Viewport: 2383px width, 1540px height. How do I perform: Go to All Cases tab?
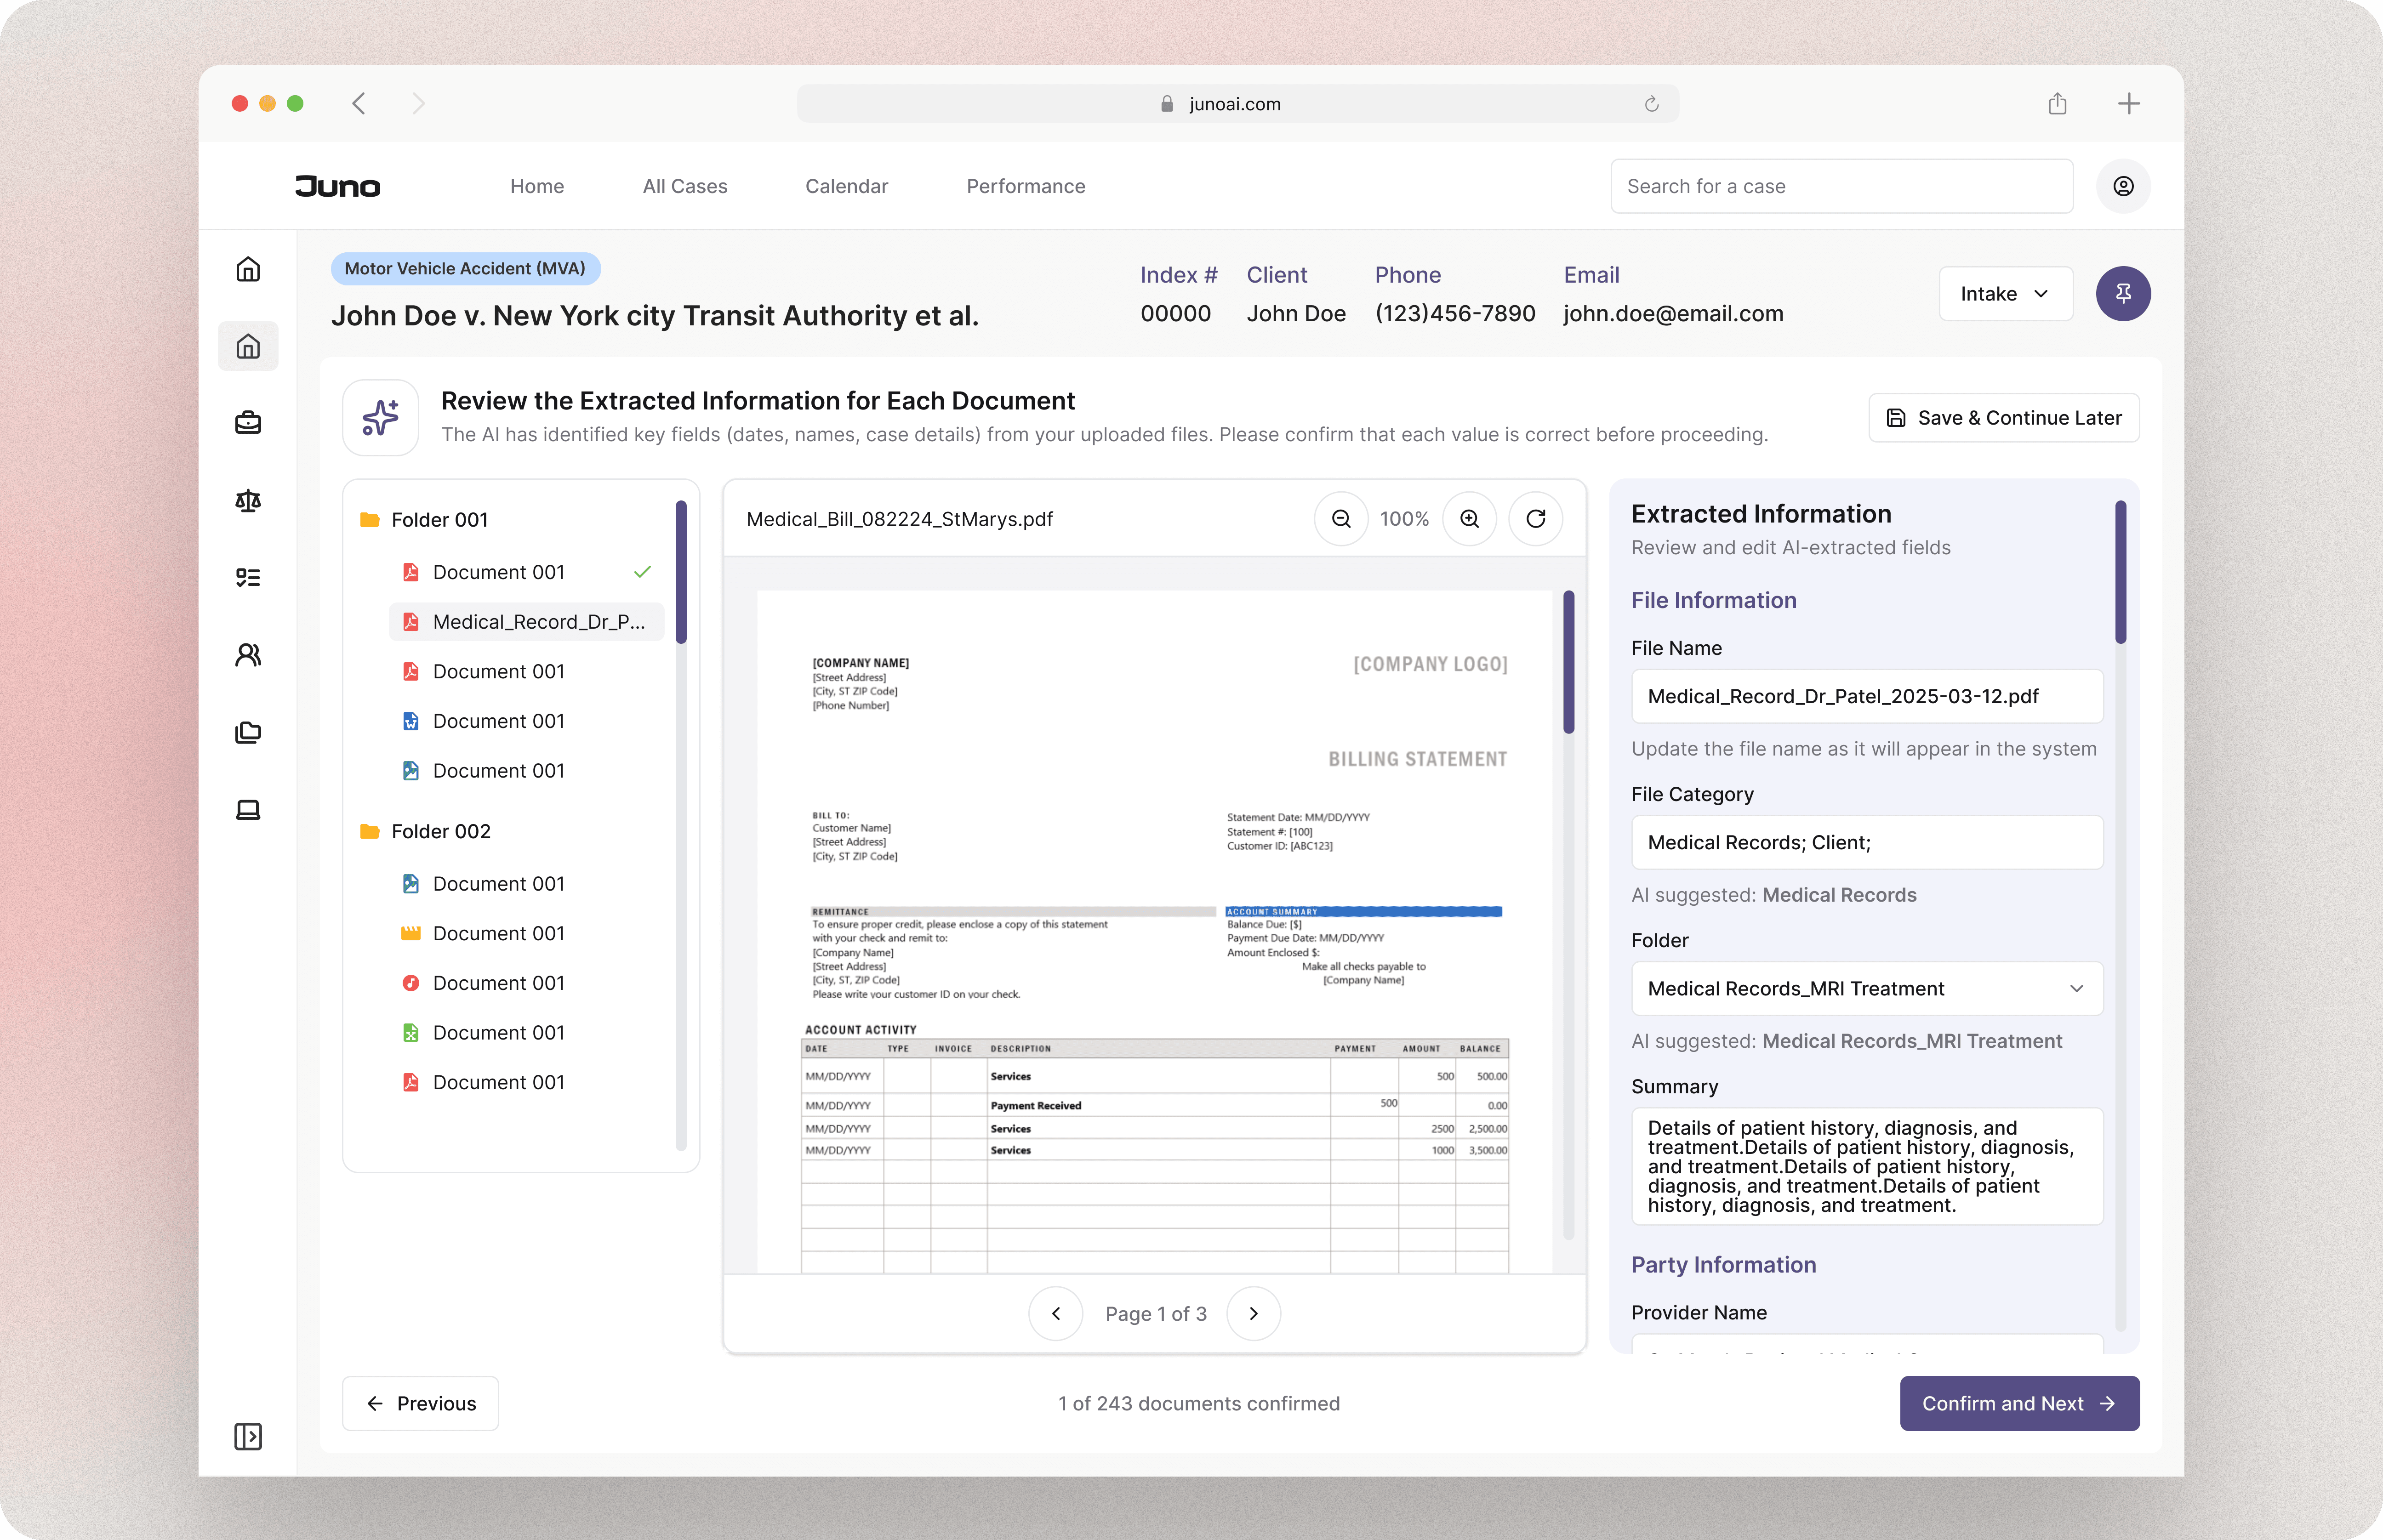(684, 186)
